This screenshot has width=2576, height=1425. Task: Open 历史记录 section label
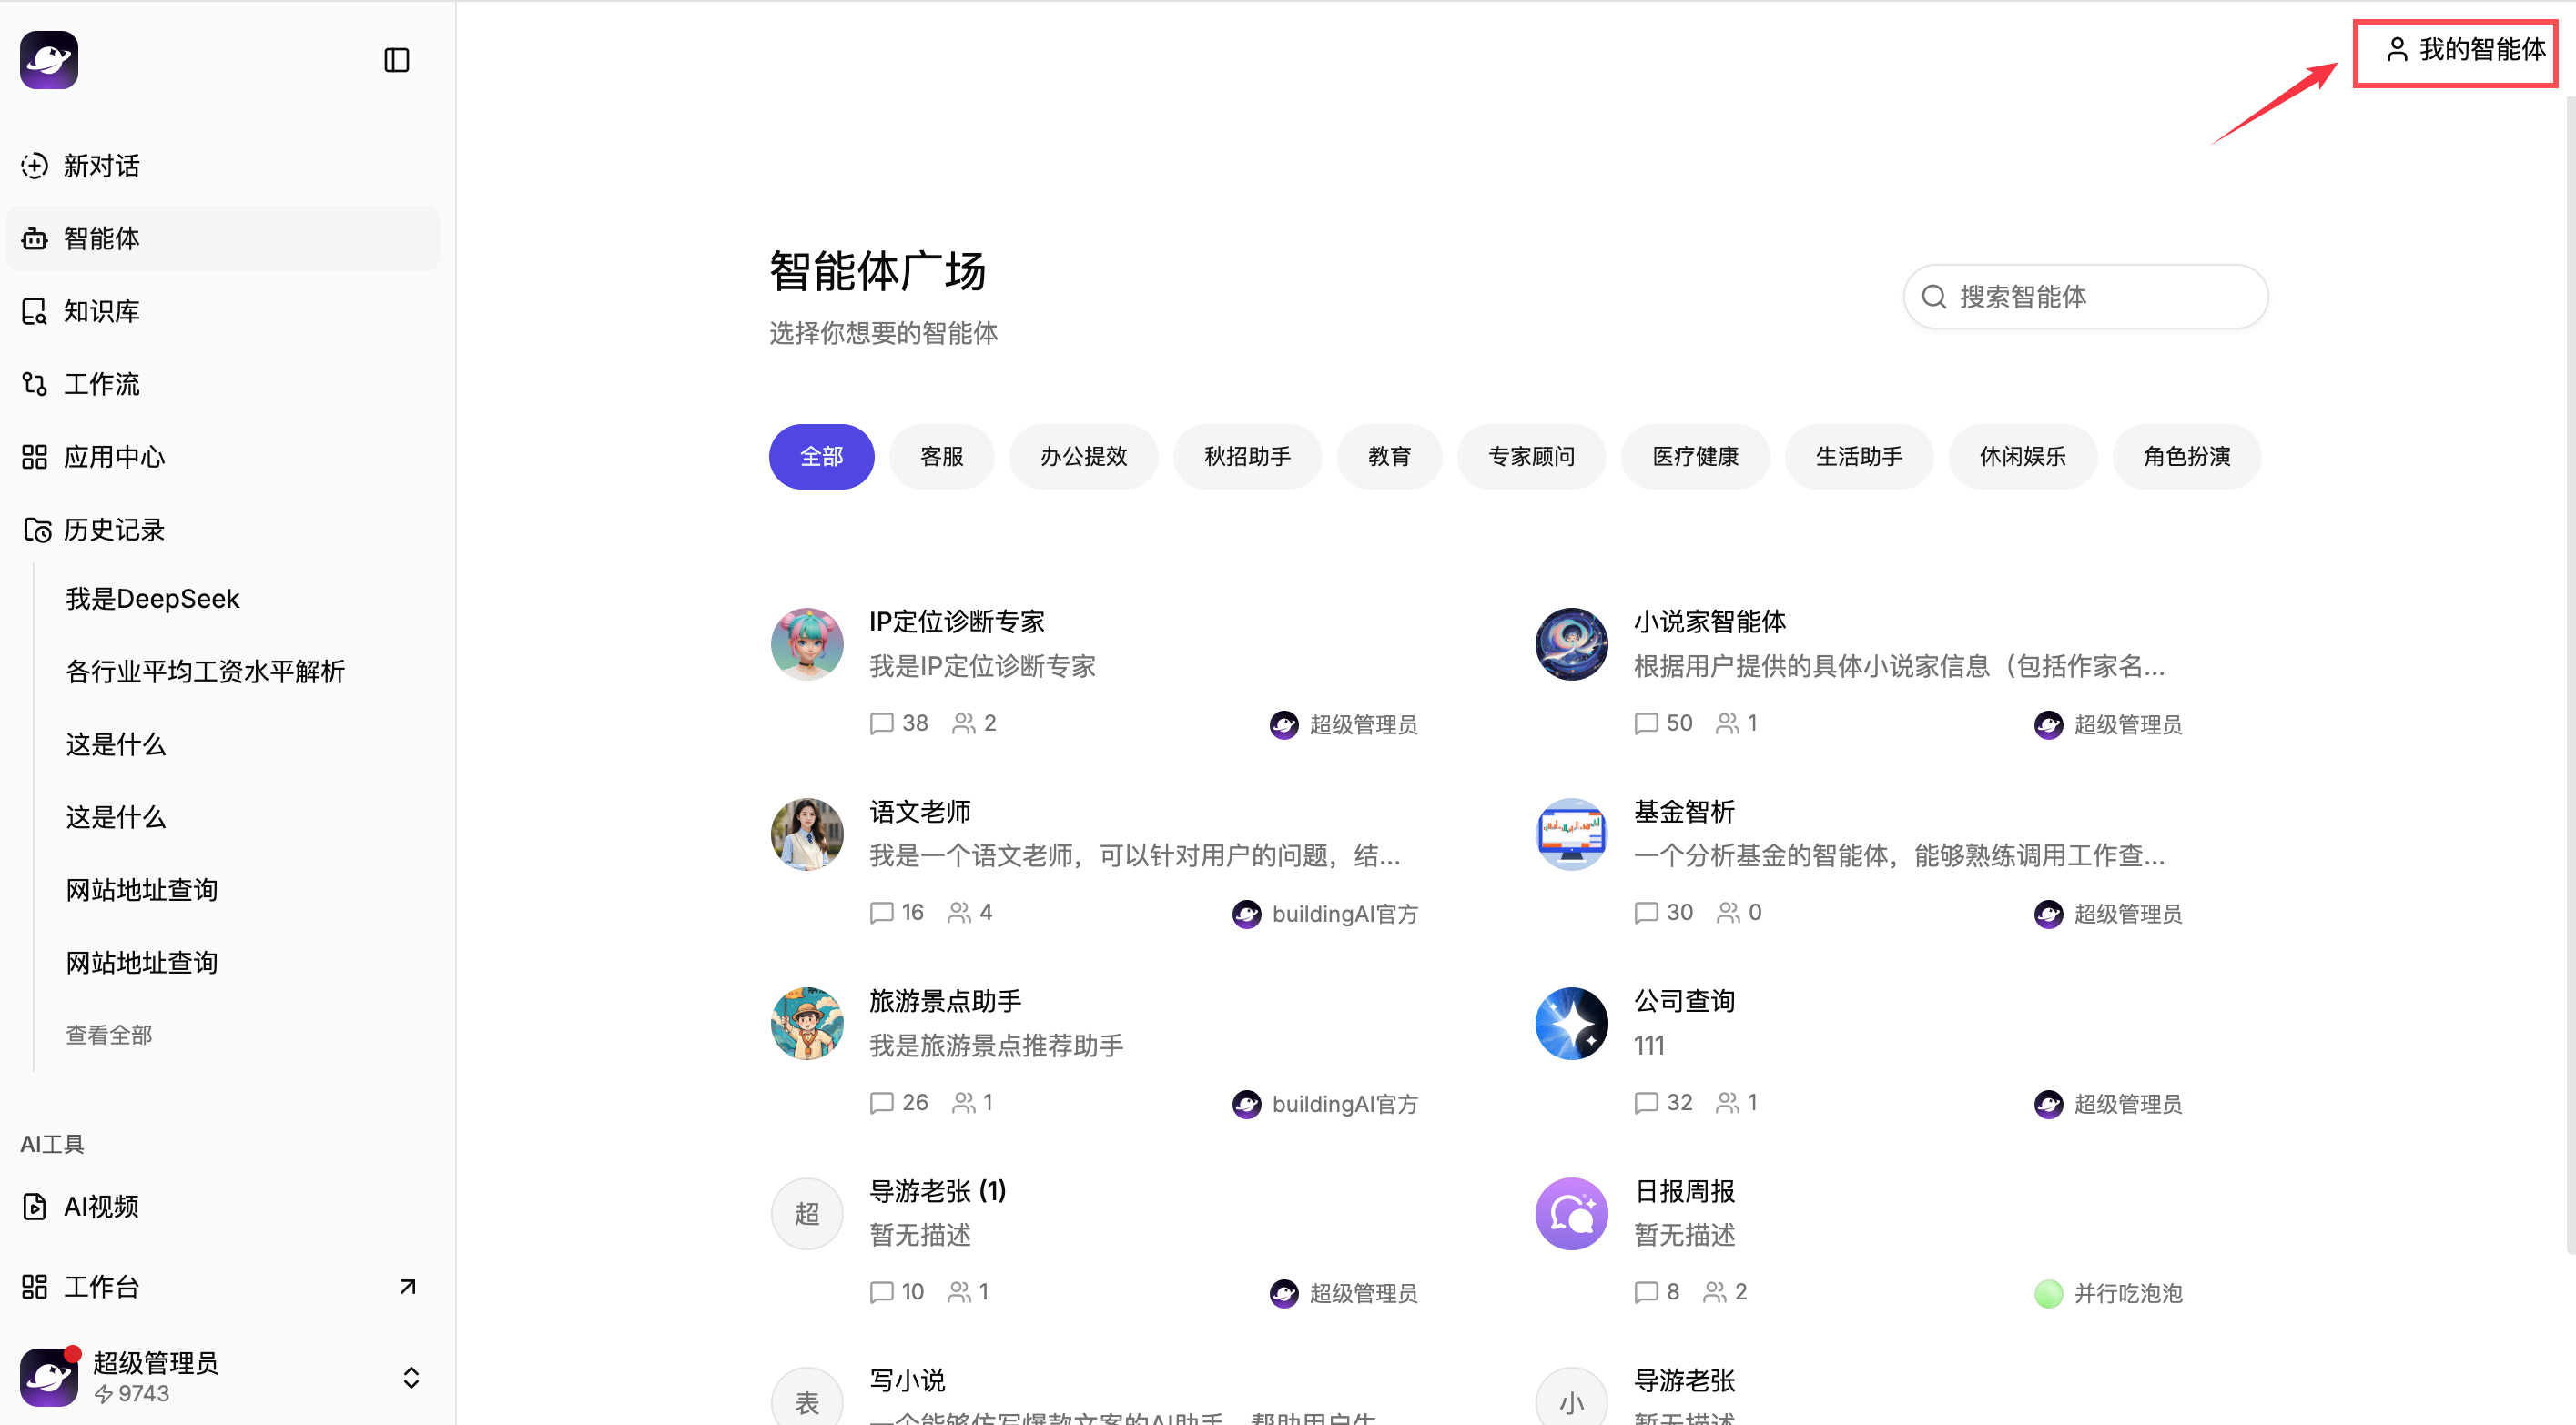pyautogui.click(x=114, y=530)
